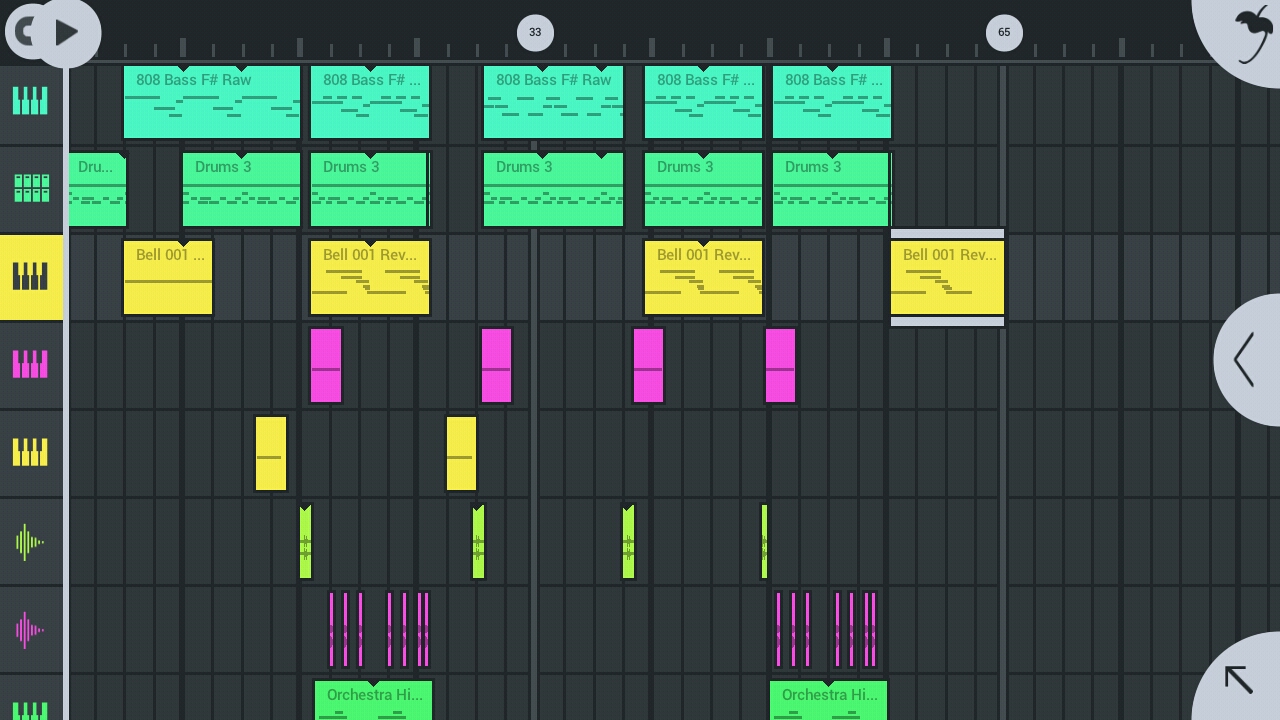Select the green audio waveform track icon

[x=30, y=541]
